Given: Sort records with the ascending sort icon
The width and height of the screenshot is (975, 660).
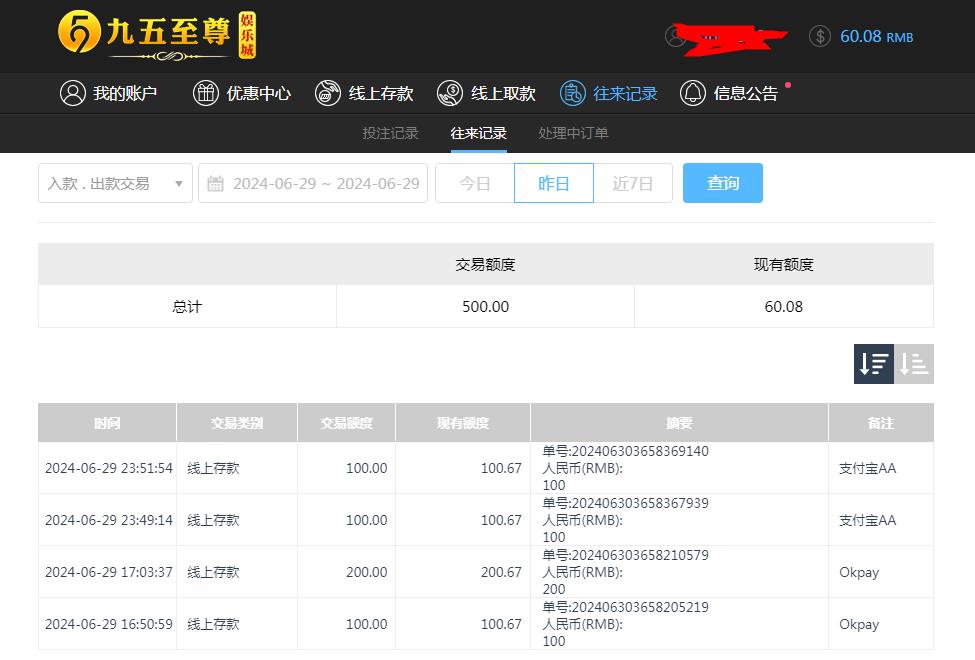Looking at the screenshot, I should [x=914, y=364].
